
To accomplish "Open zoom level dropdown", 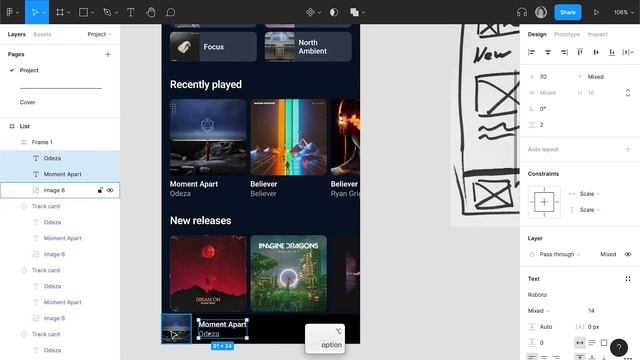I will click(x=624, y=12).
